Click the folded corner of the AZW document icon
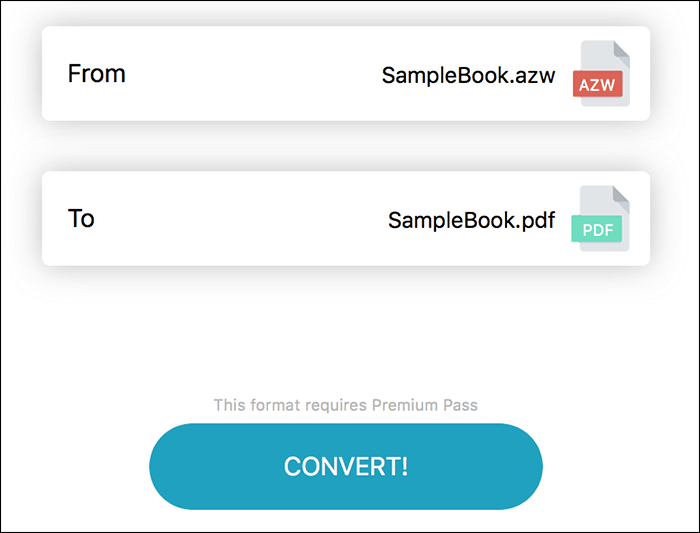700x533 pixels. 621,49
